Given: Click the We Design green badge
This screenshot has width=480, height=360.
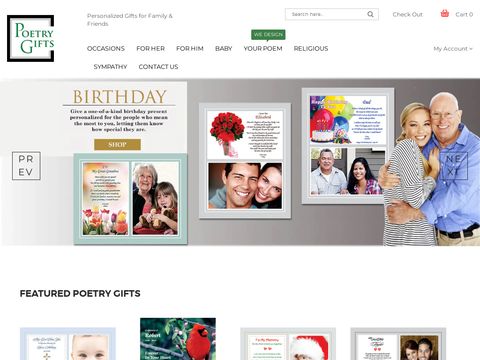Looking at the screenshot, I should click(268, 35).
